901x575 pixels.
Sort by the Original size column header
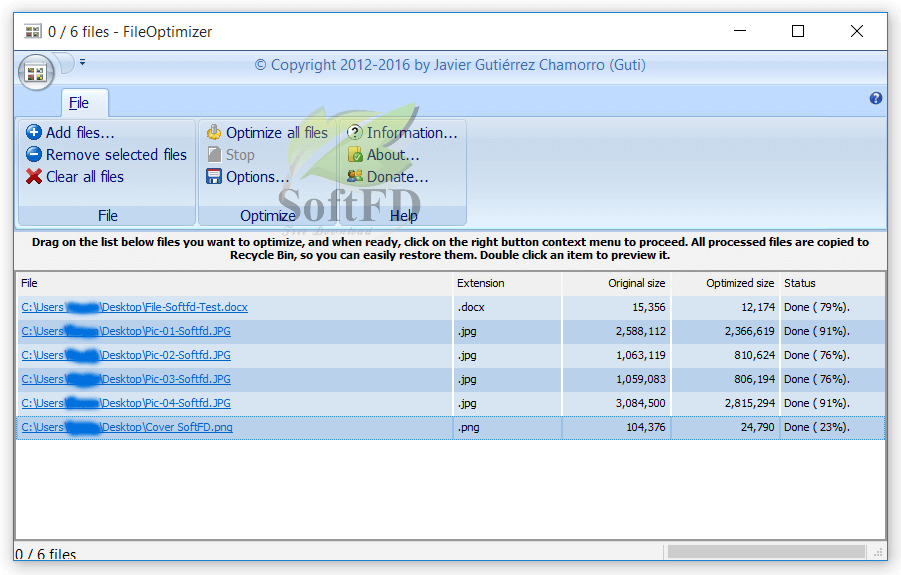coord(617,283)
